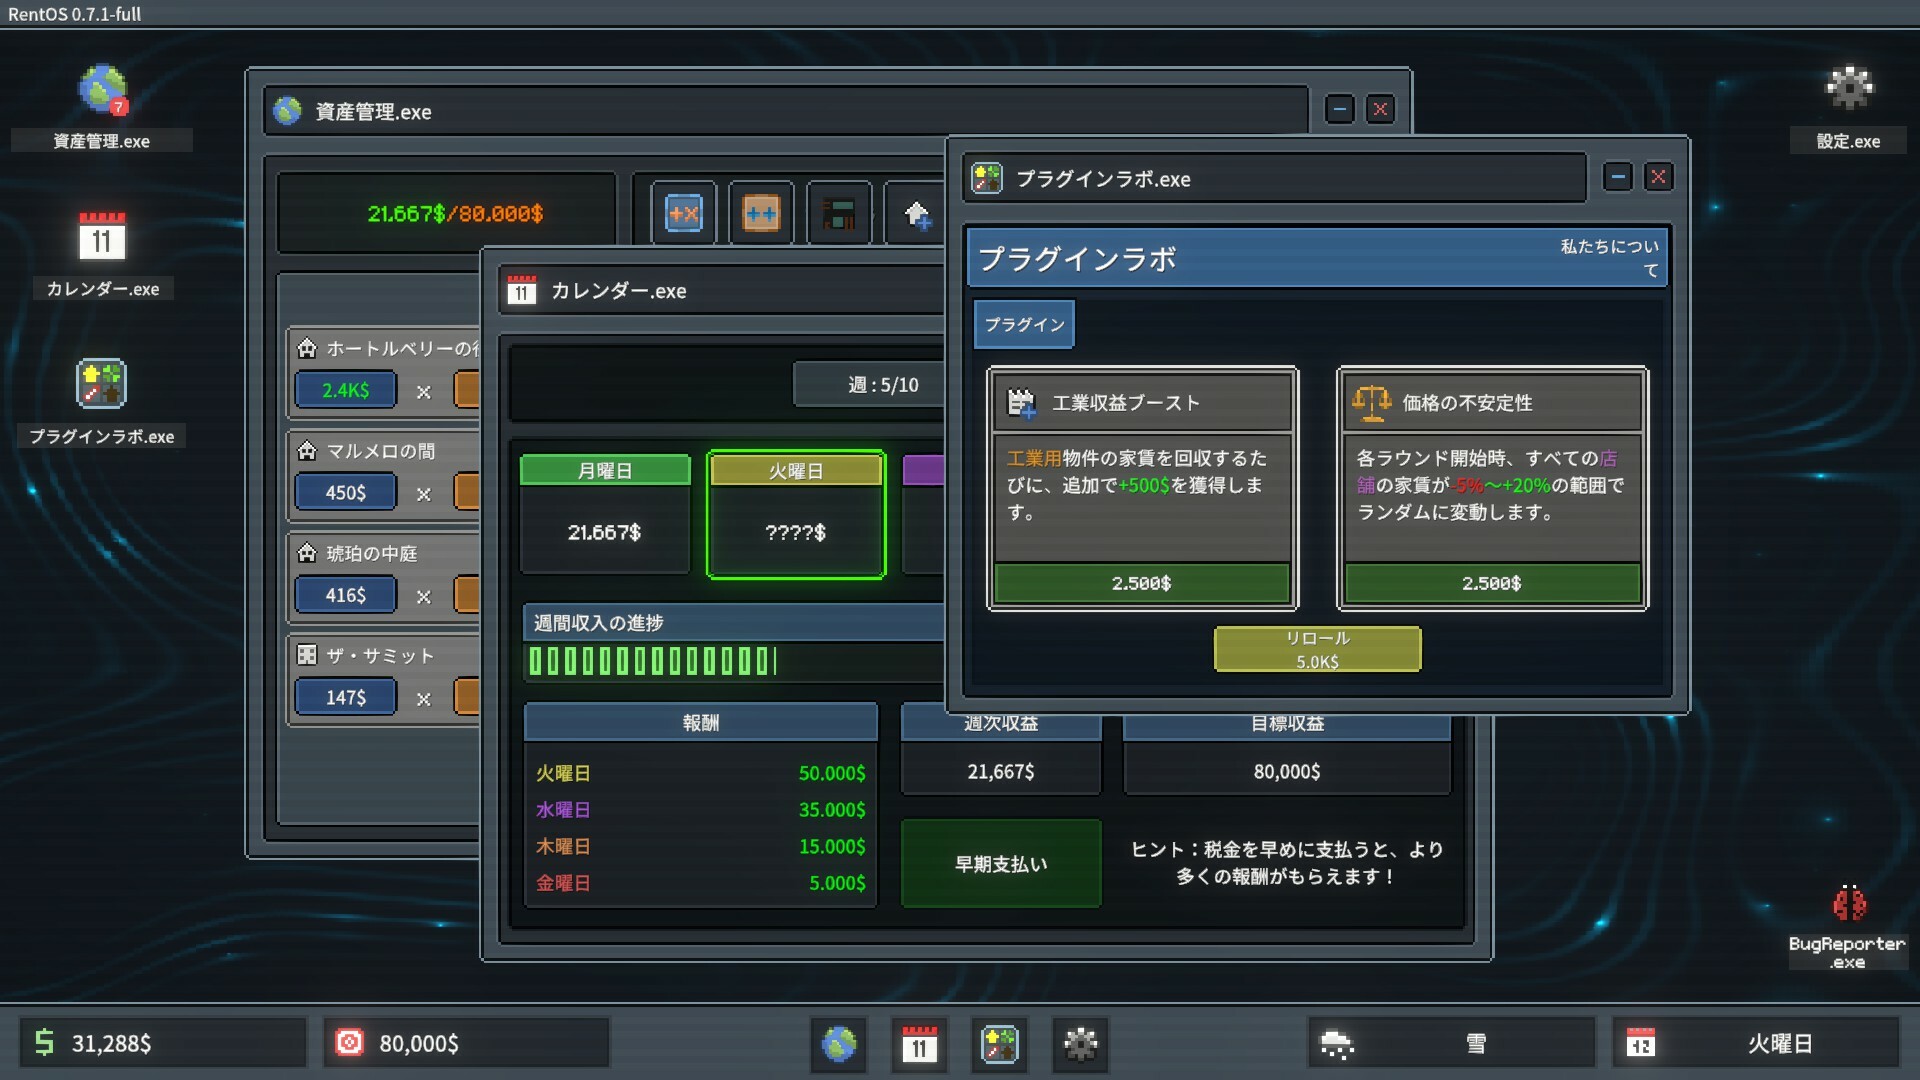Click the orange ++ toolbar icon
1920x1080 pixels.
(x=761, y=213)
